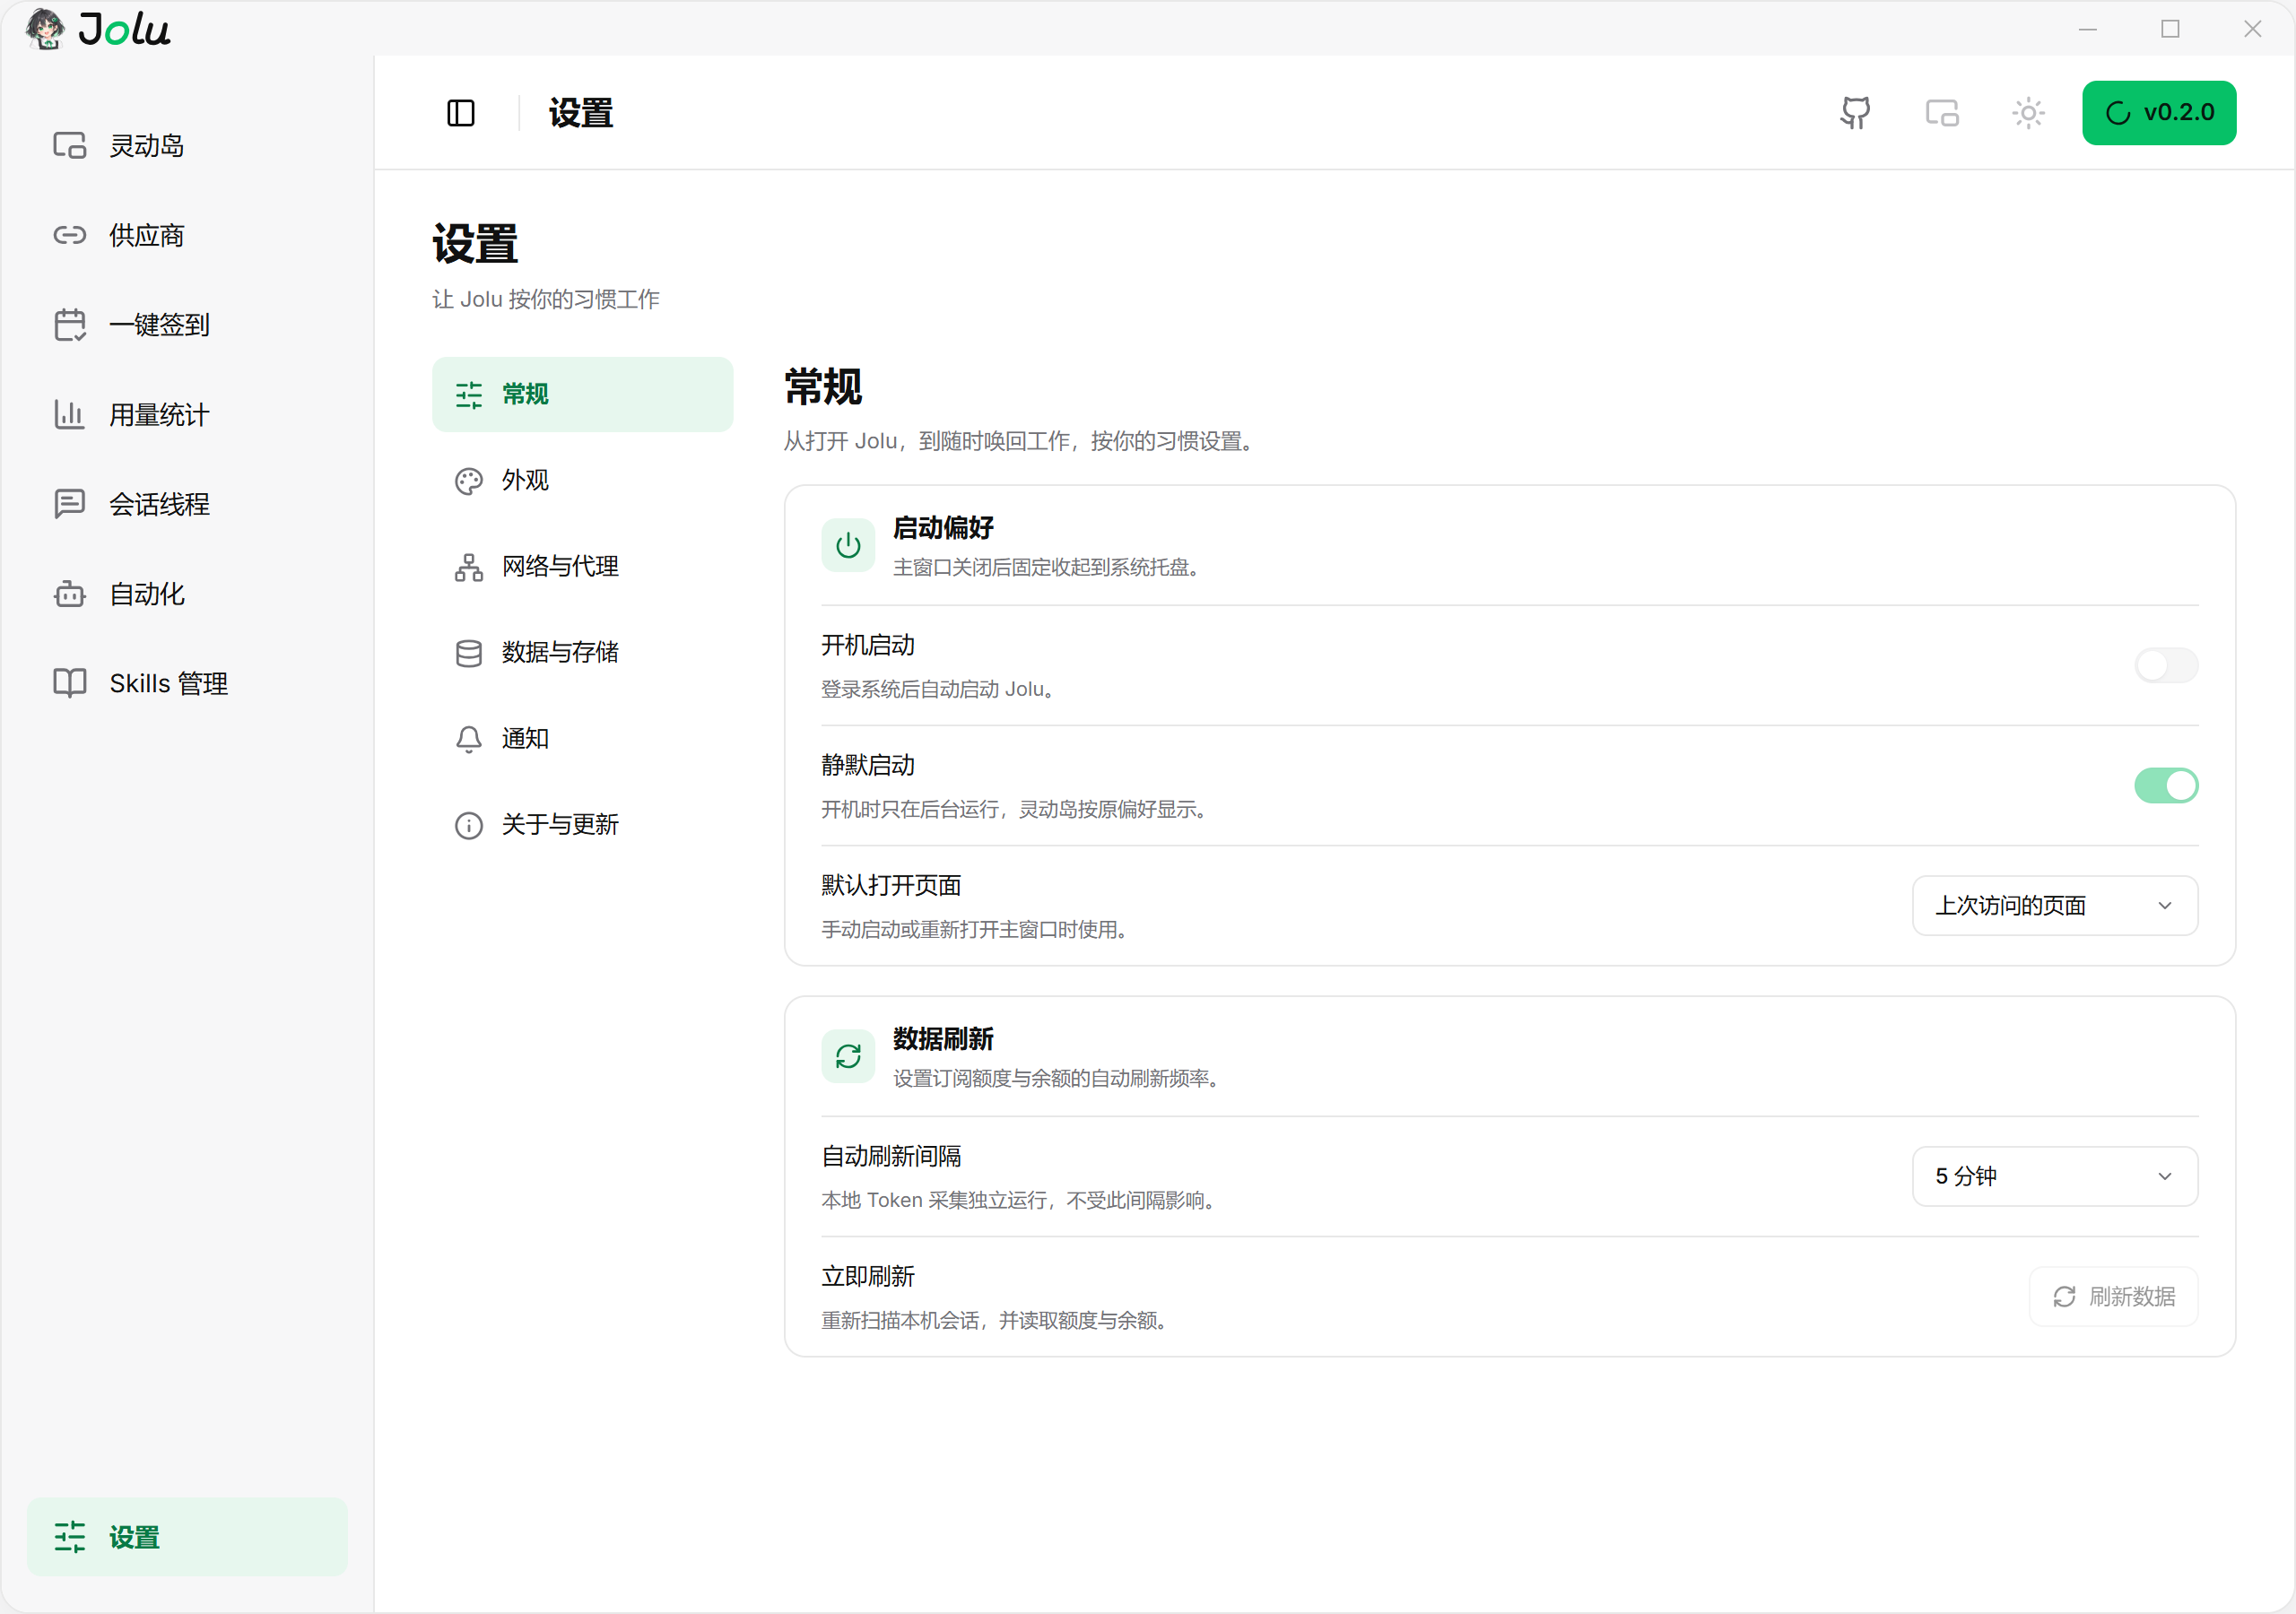Screen dimensions: 2296x1614
Task: Click the 灵动岛 sidebar icon
Action: point(70,146)
